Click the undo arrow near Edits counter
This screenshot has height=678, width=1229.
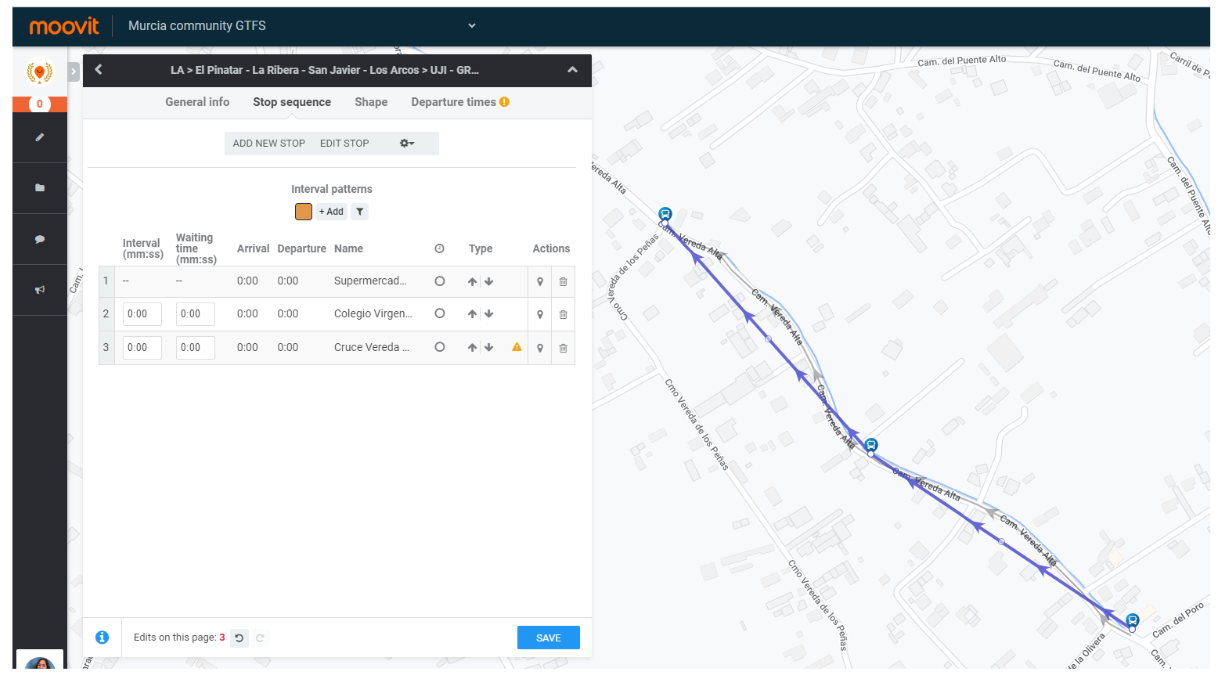[239, 637]
